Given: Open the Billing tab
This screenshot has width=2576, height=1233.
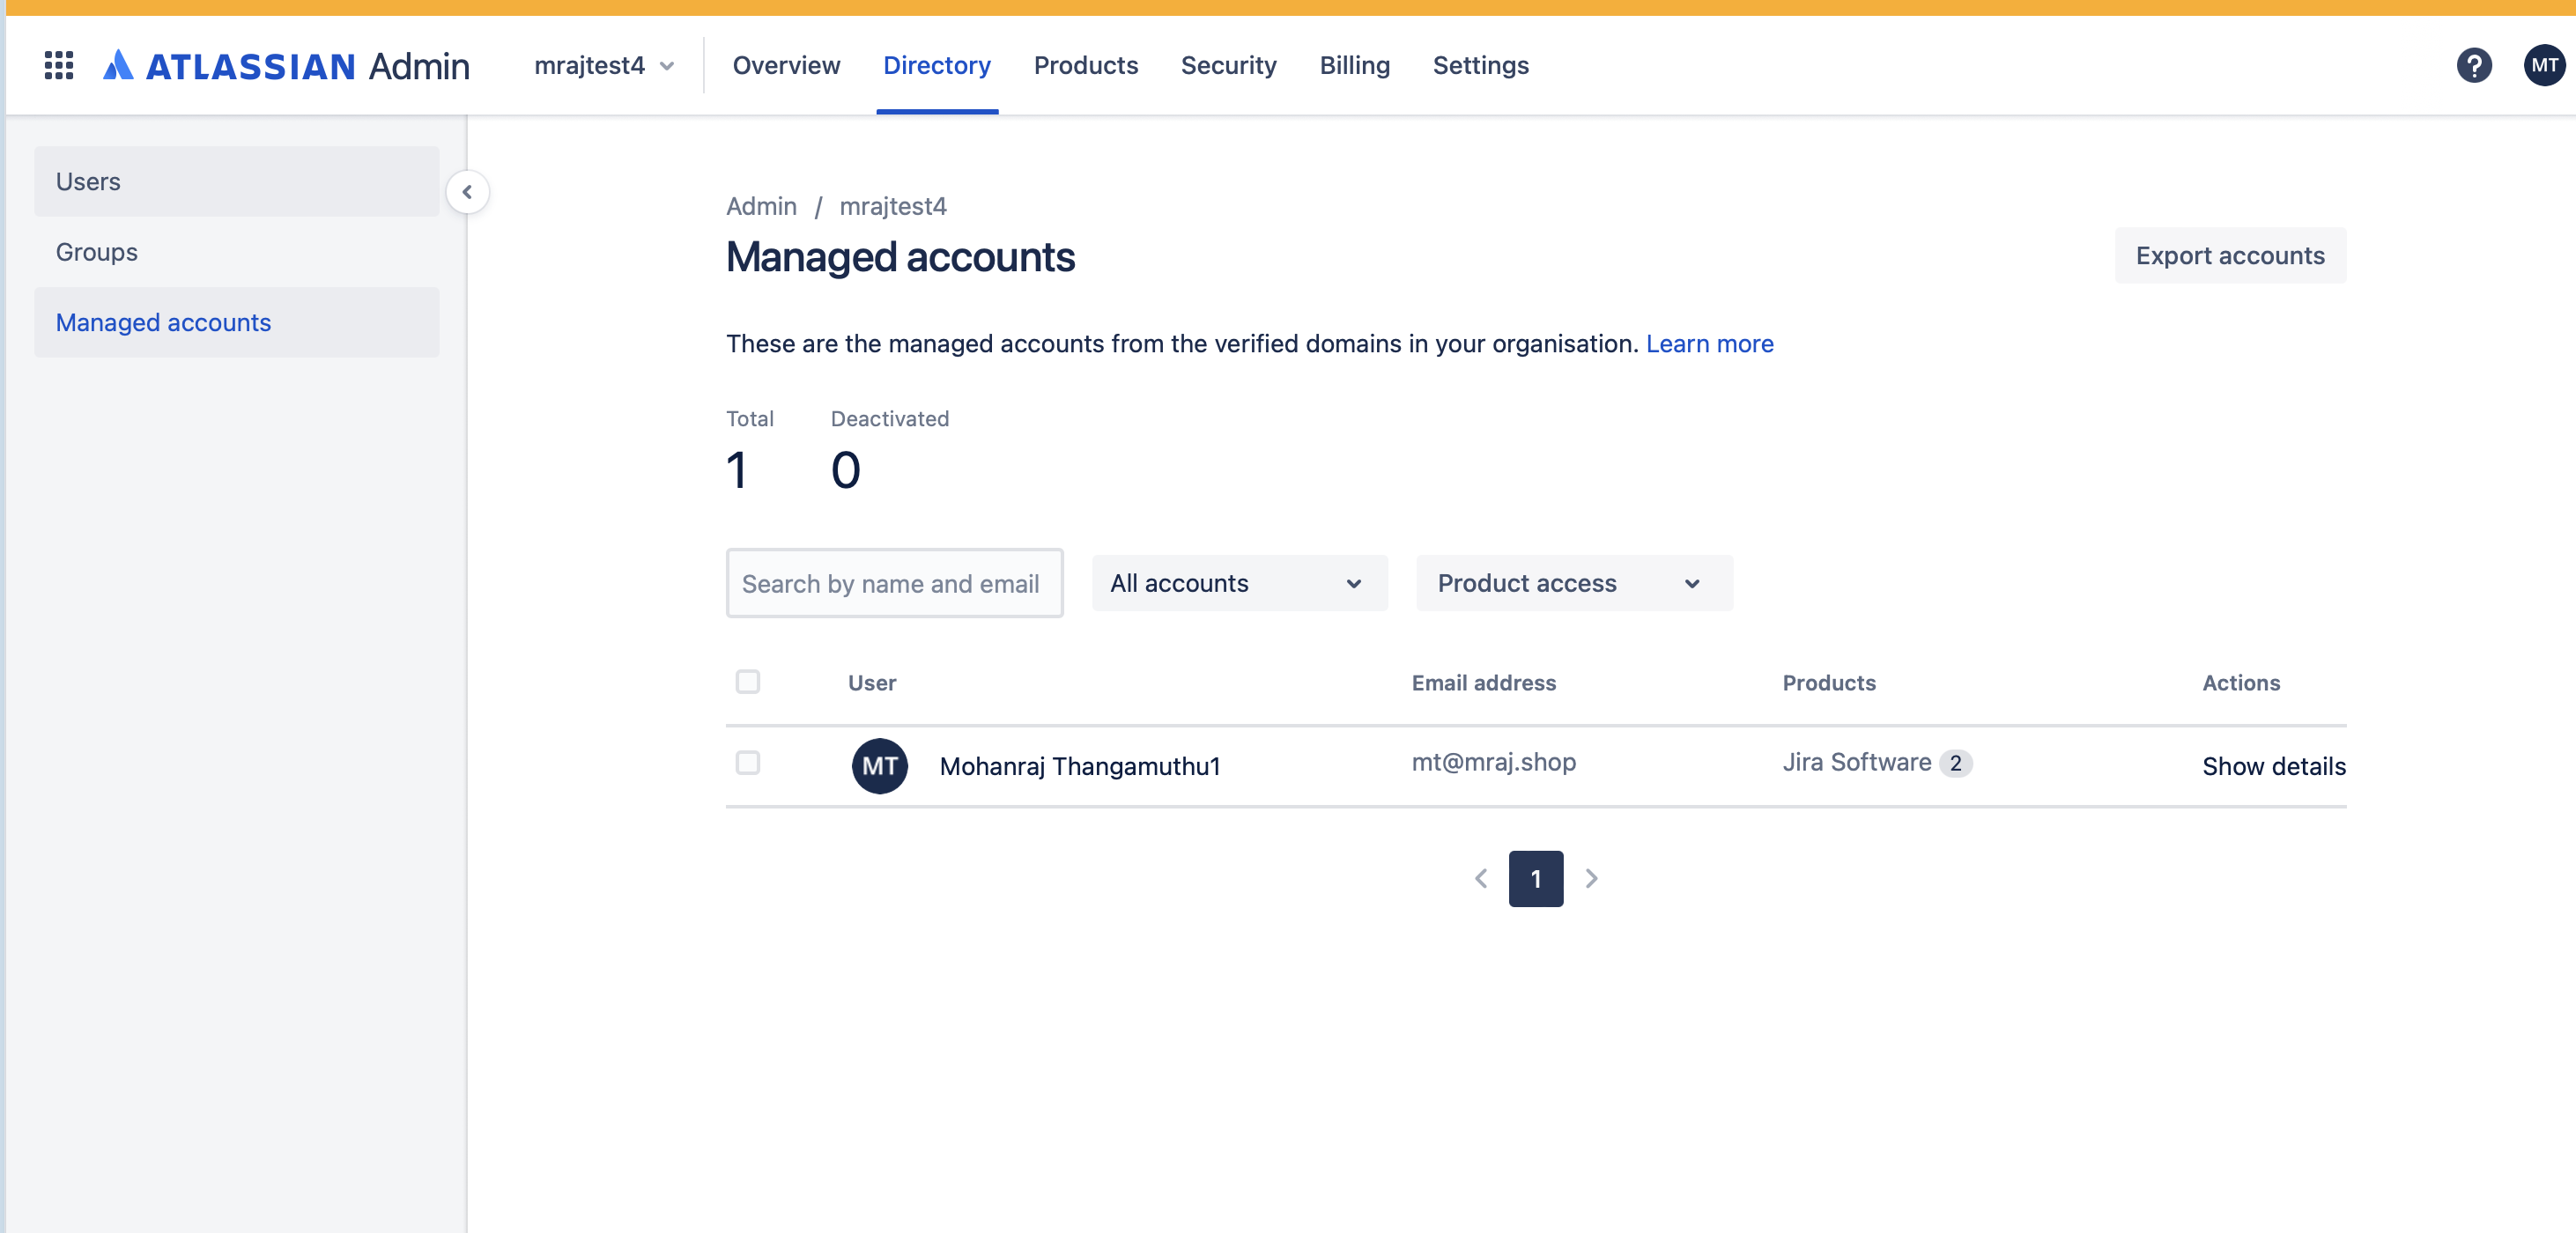Looking at the screenshot, I should pyautogui.click(x=1354, y=65).
